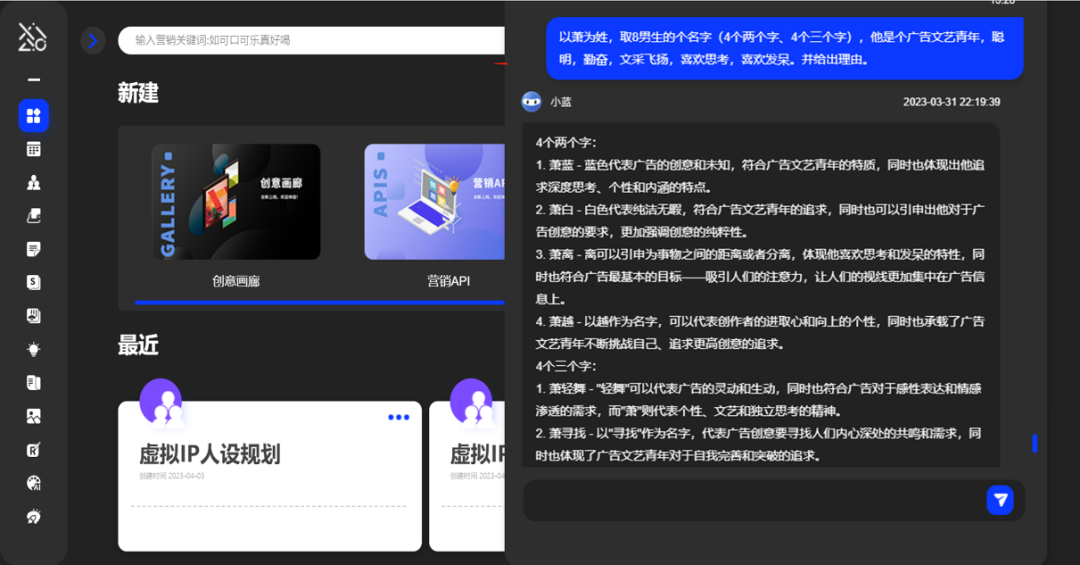Open the image picture sidebar icon
Image resolution: width=1080 pixels, height=565 pixels.
(34, 416)
